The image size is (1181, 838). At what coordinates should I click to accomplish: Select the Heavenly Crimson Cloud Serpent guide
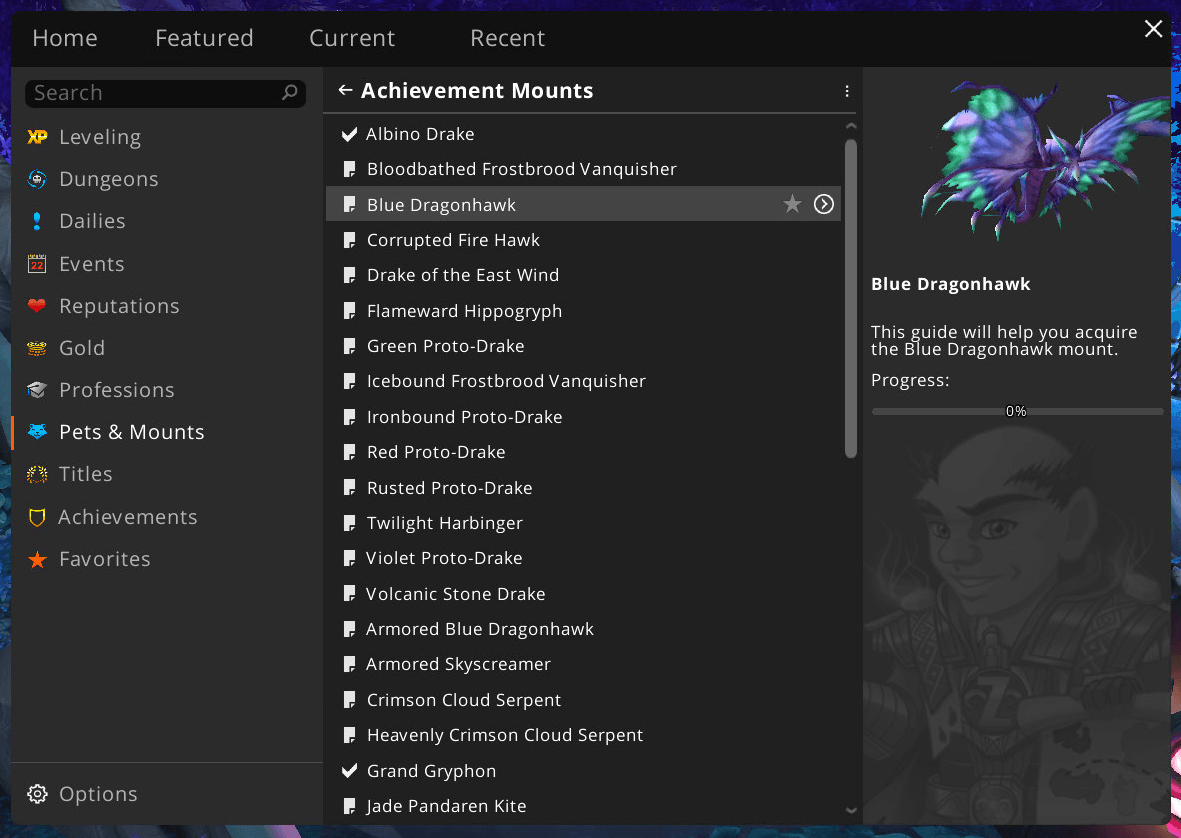tap(584, 736)
